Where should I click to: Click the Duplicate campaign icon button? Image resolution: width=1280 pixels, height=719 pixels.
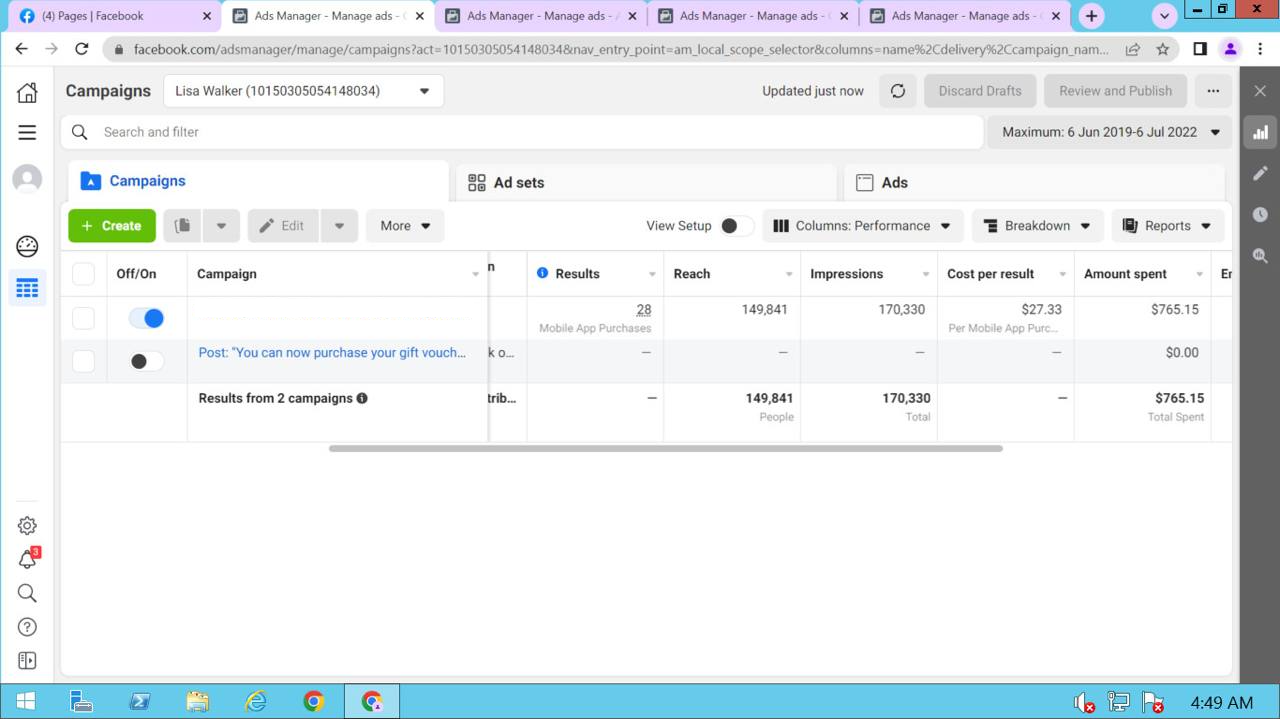click(x=182, y=226)
